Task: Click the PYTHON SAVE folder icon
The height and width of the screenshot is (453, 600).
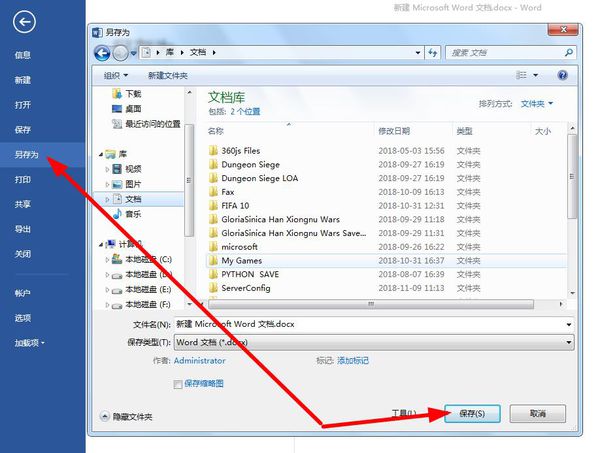Action: point(213,274)
